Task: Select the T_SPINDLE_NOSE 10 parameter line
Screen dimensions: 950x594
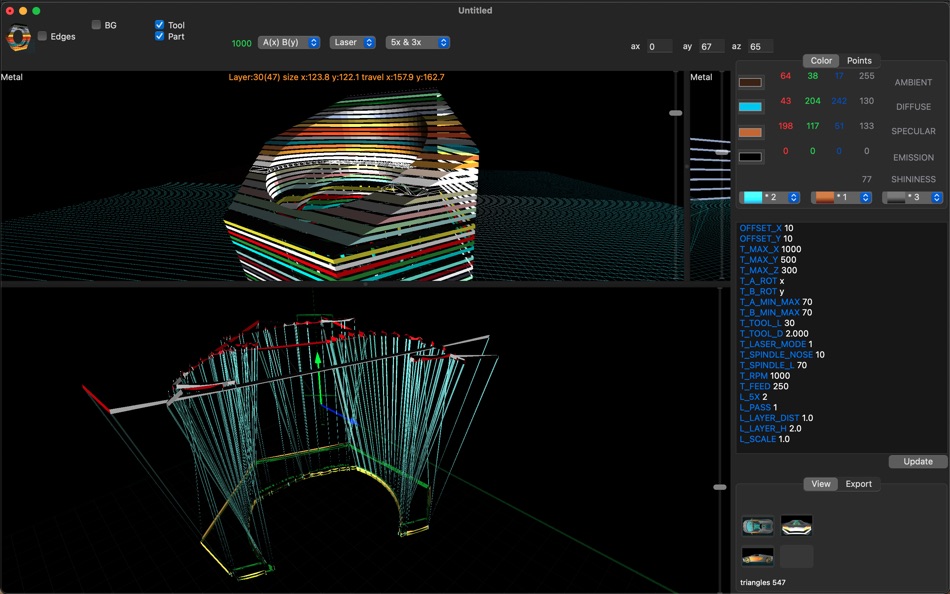Action: [x=782, y=355]
